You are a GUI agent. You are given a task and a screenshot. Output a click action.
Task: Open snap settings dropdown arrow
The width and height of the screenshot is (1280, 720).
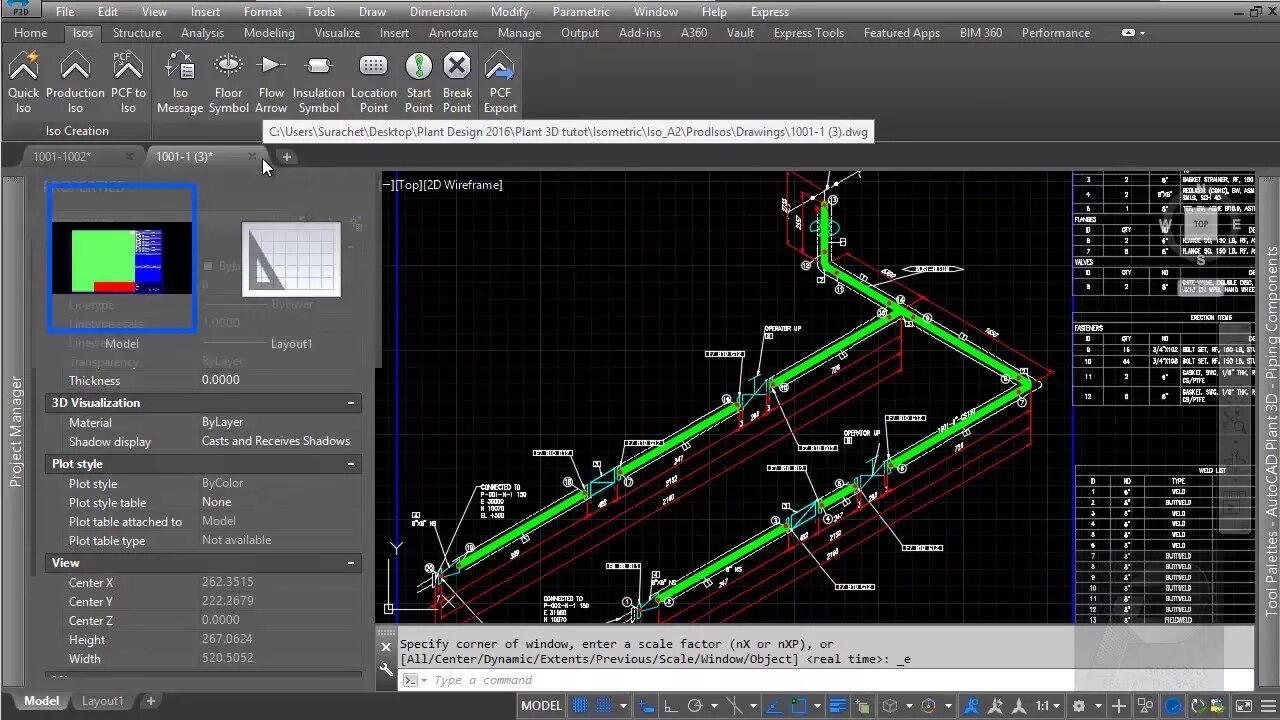tap(624, 705)
